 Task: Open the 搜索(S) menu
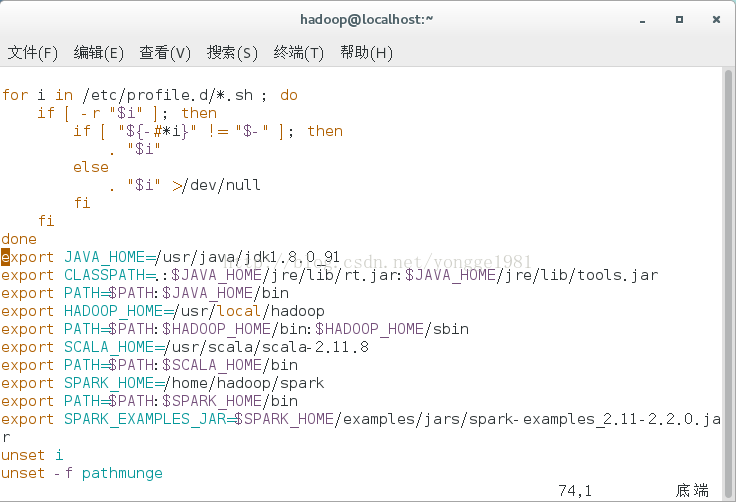click(x=232, y=53)
